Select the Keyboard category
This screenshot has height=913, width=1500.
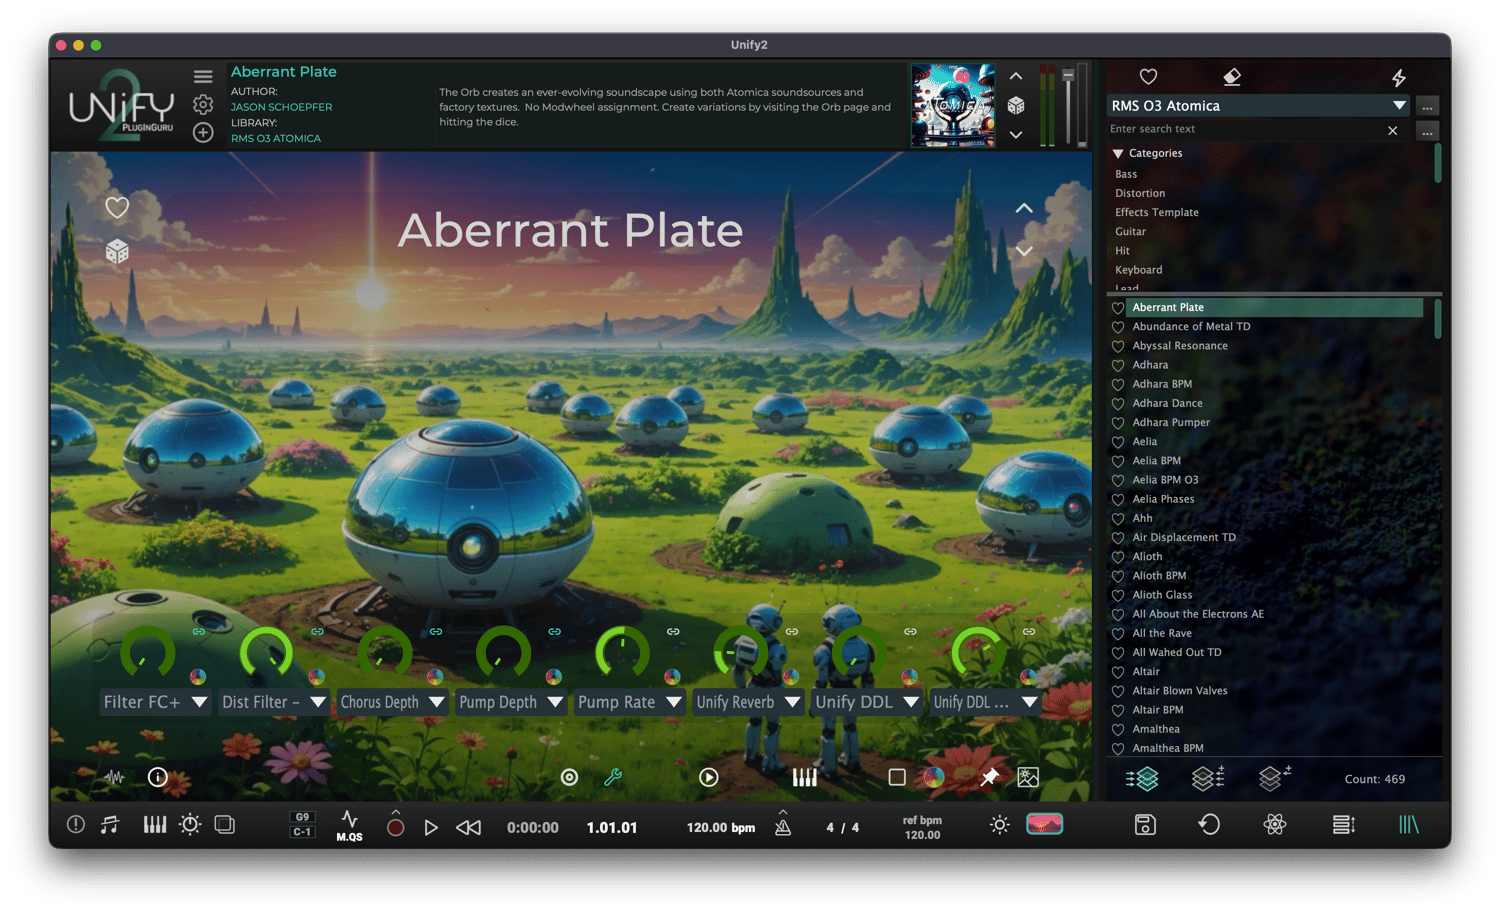(x=1139, y=270)
